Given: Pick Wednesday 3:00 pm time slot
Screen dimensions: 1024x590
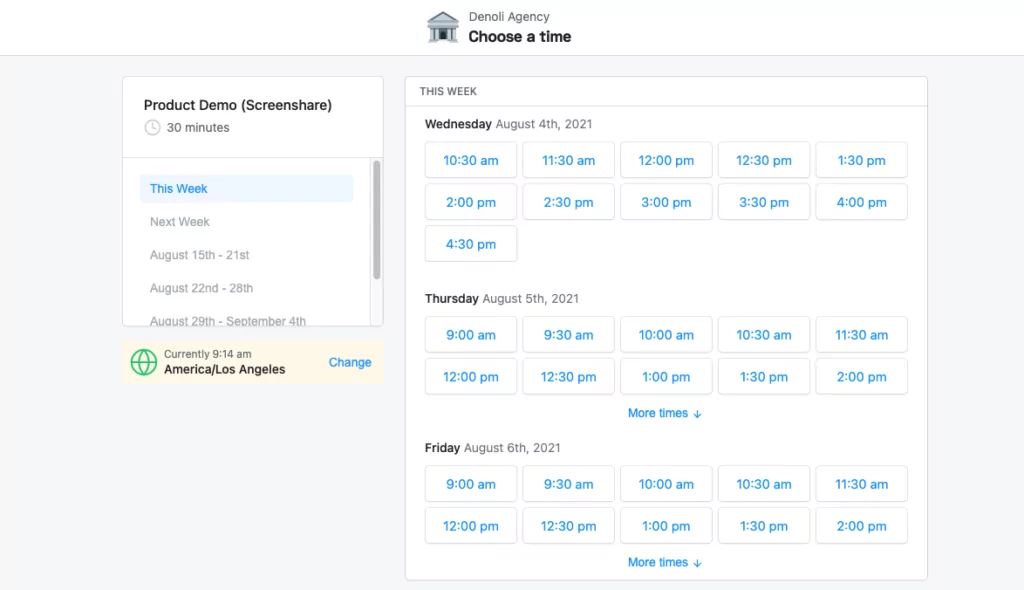Looking at the screenshot, I should (x=666, y=202).
